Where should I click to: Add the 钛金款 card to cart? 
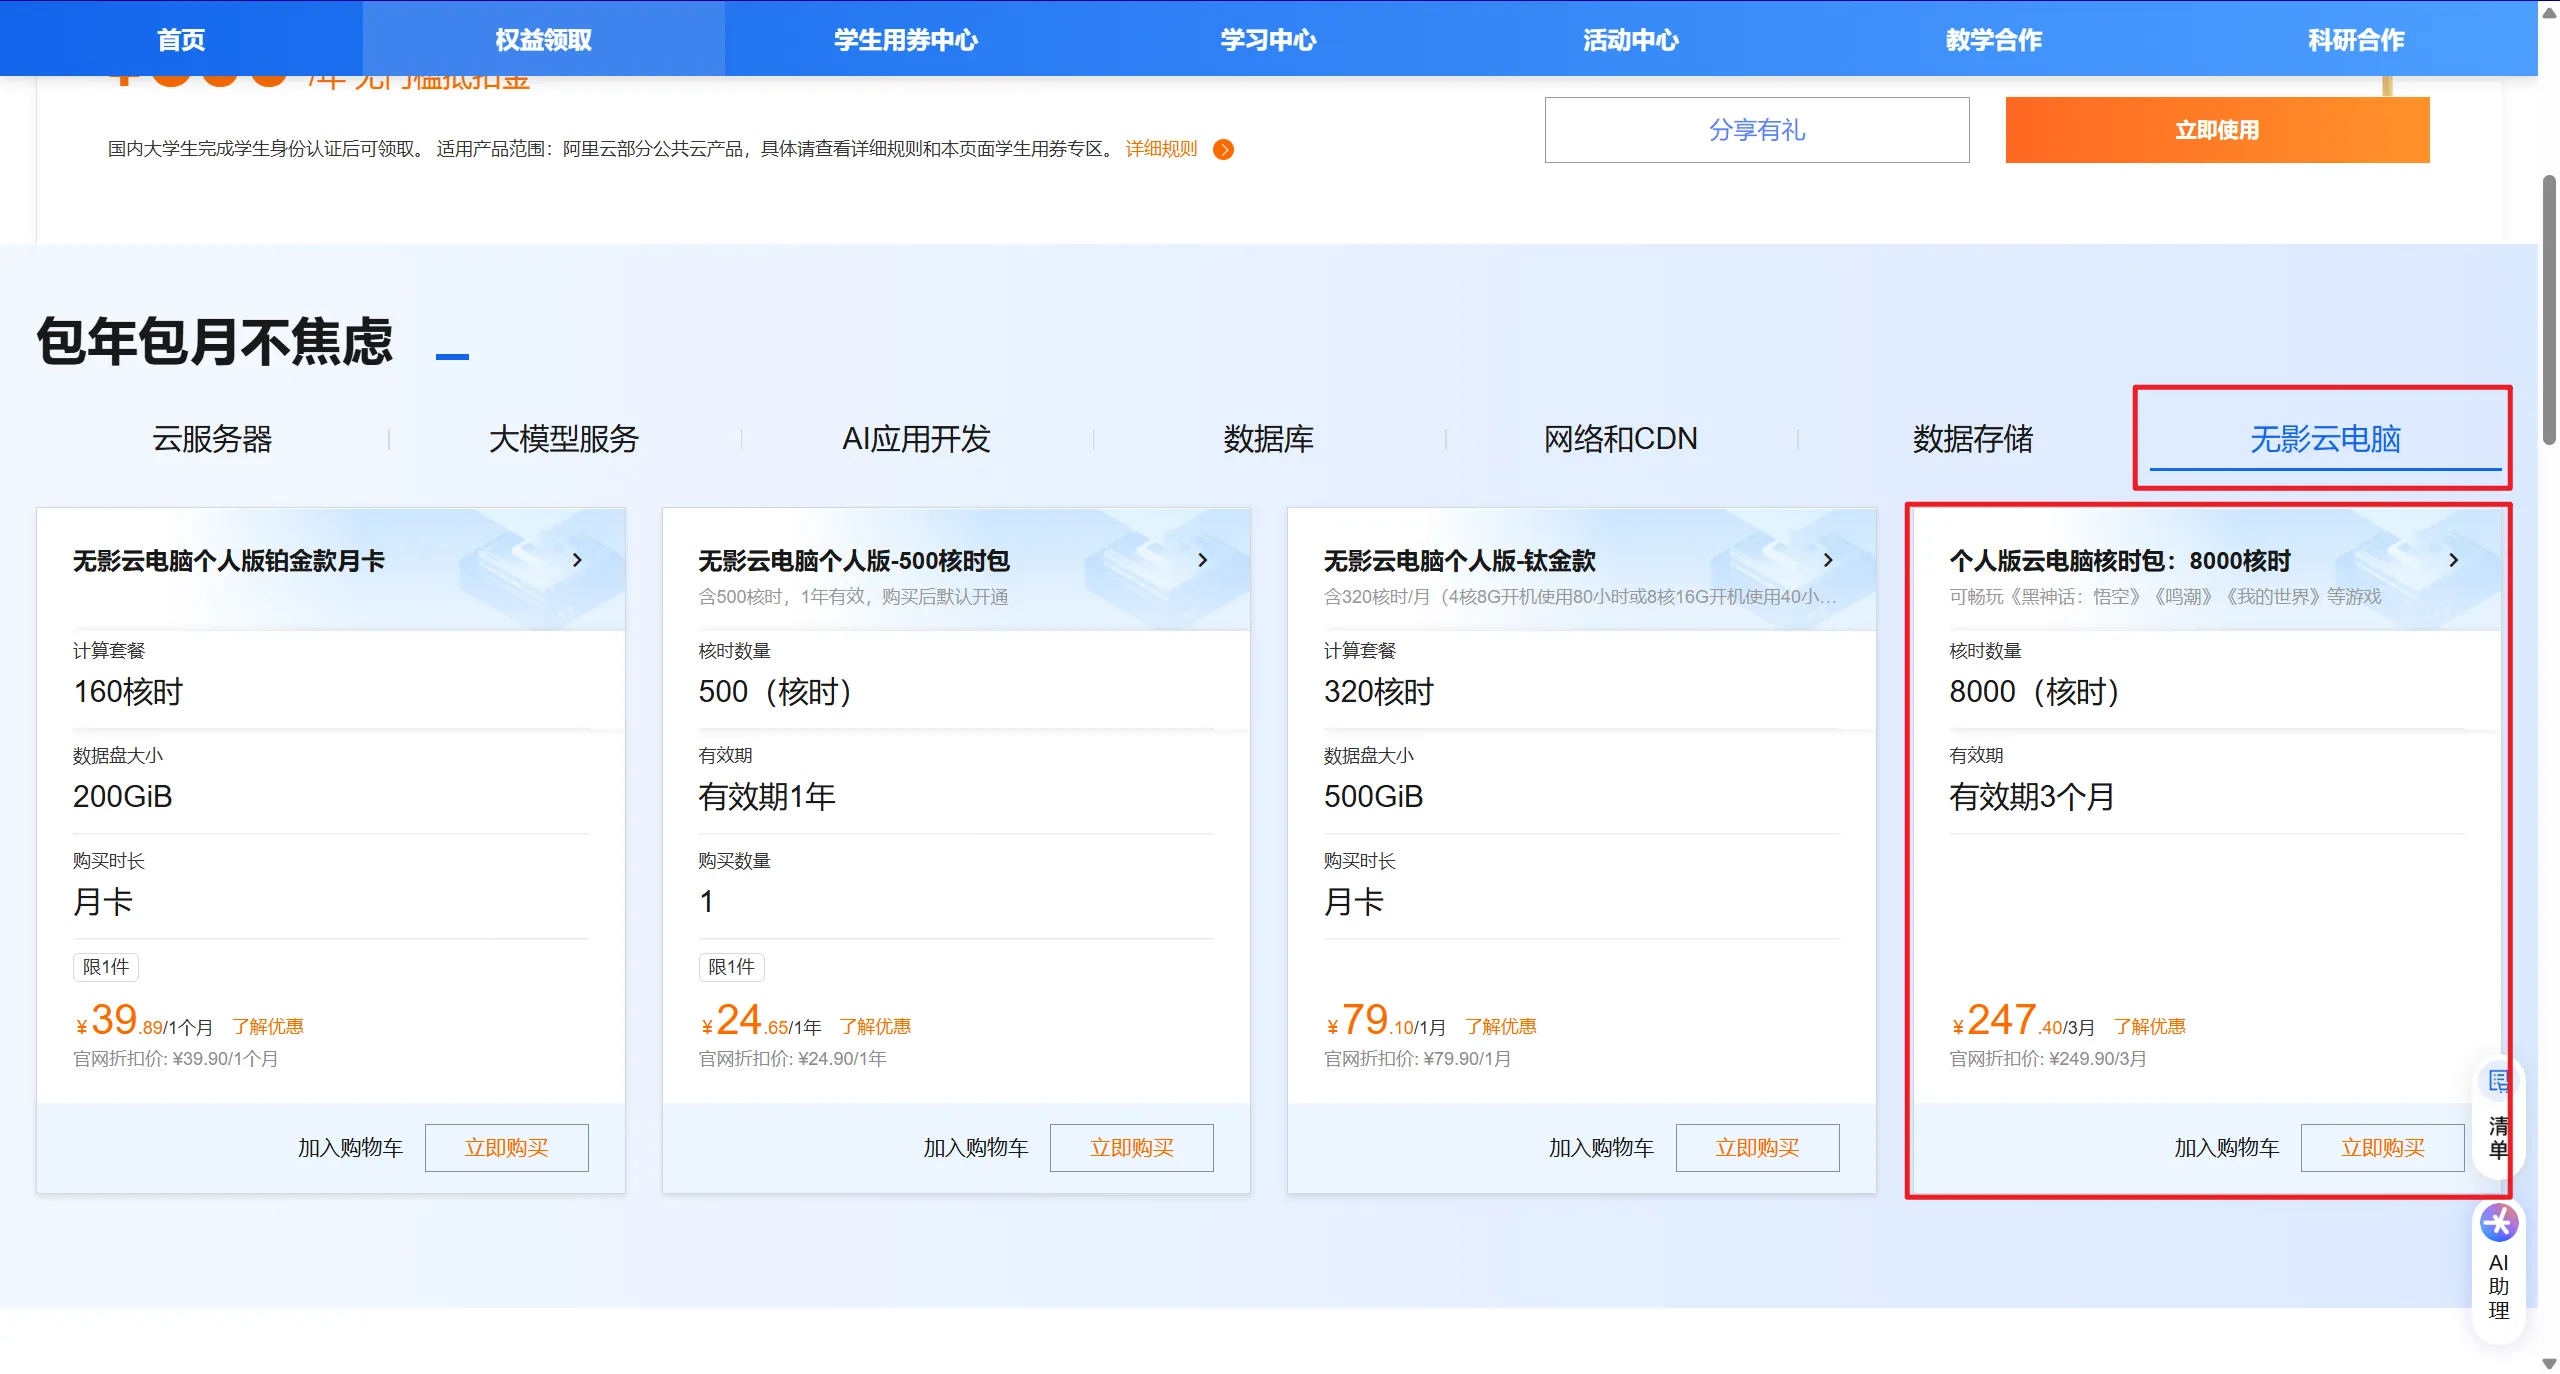click(x=1600, y=1148)
